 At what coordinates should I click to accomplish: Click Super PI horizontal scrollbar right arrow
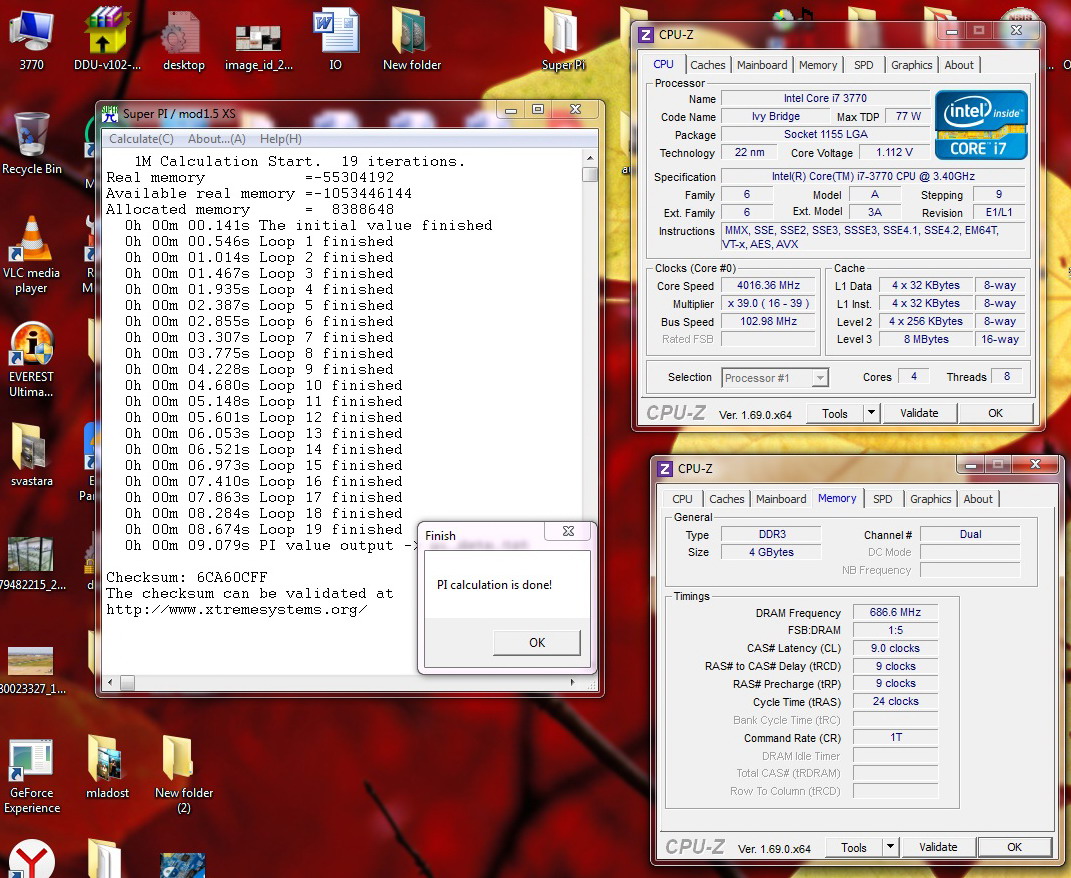(x=572, y=683)
